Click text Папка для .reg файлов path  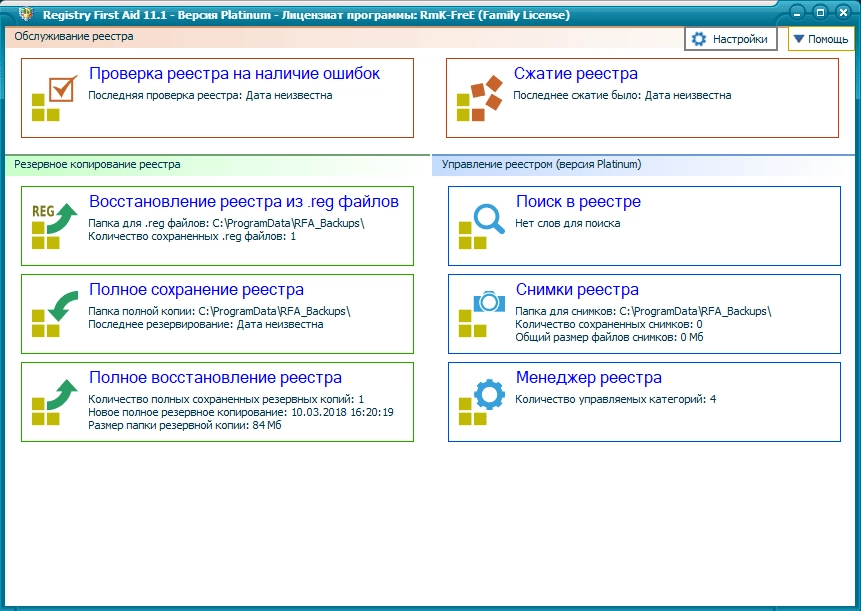pyautogui.click(x=226, y=223)
